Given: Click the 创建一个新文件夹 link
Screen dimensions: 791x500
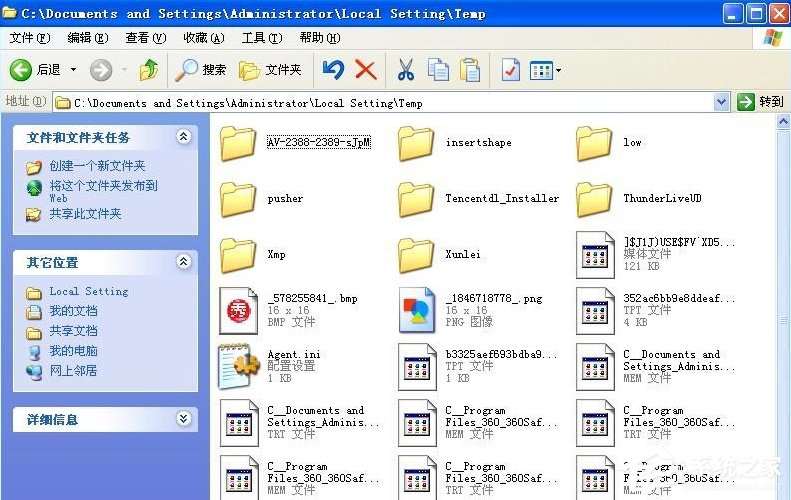Looking at the screenshot, I should point(97,166).
